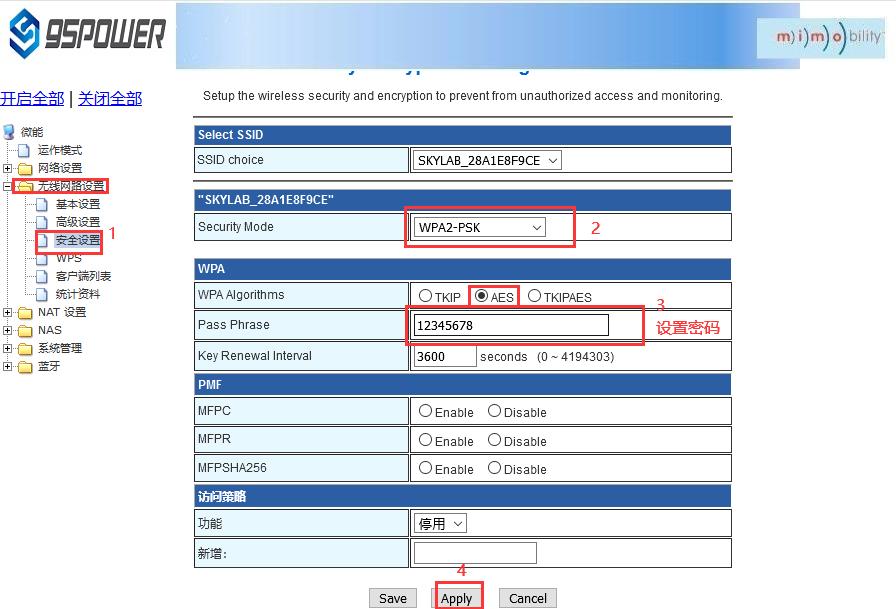Click the NAS folder icon

[25, 330]
